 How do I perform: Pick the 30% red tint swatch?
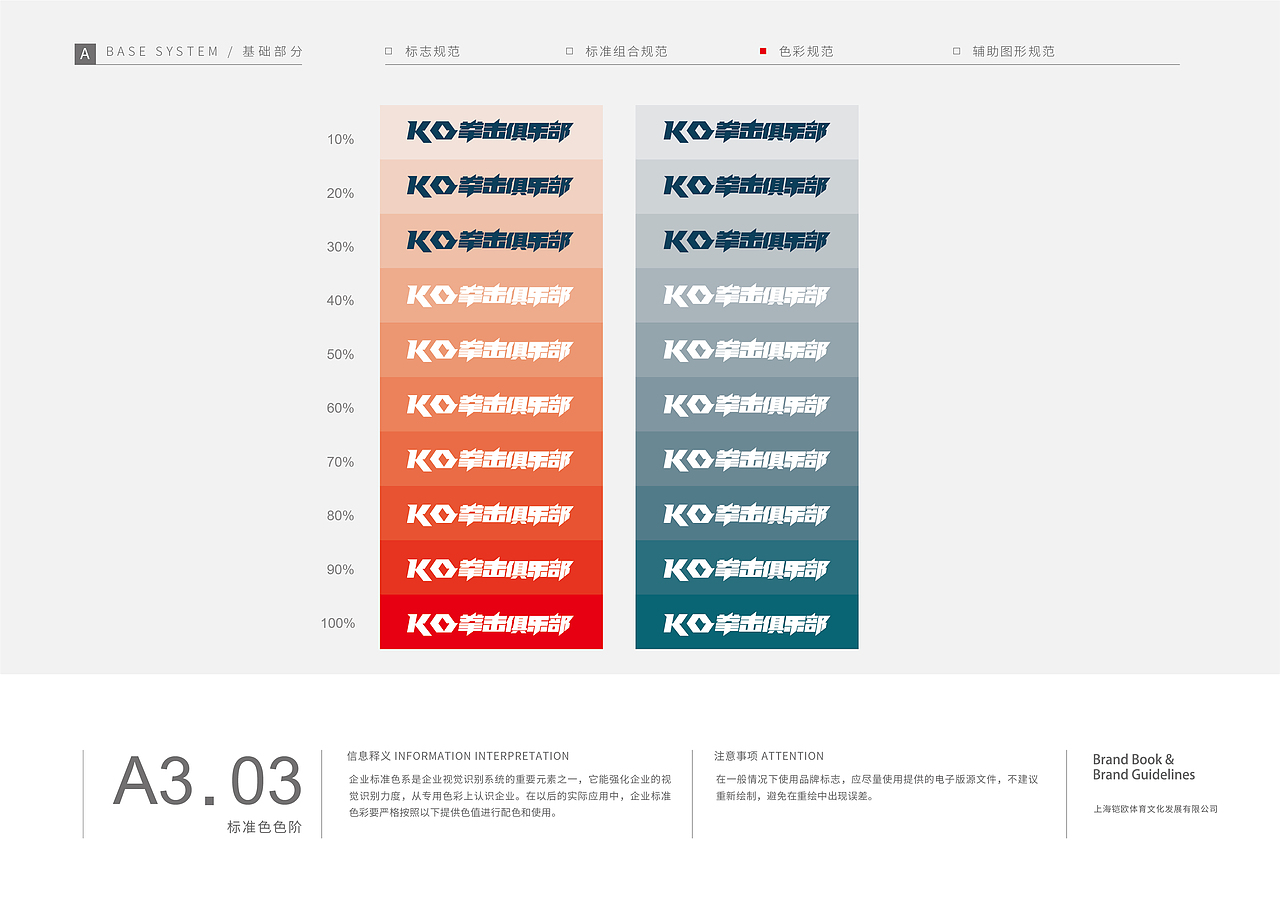tap(491, 241)
